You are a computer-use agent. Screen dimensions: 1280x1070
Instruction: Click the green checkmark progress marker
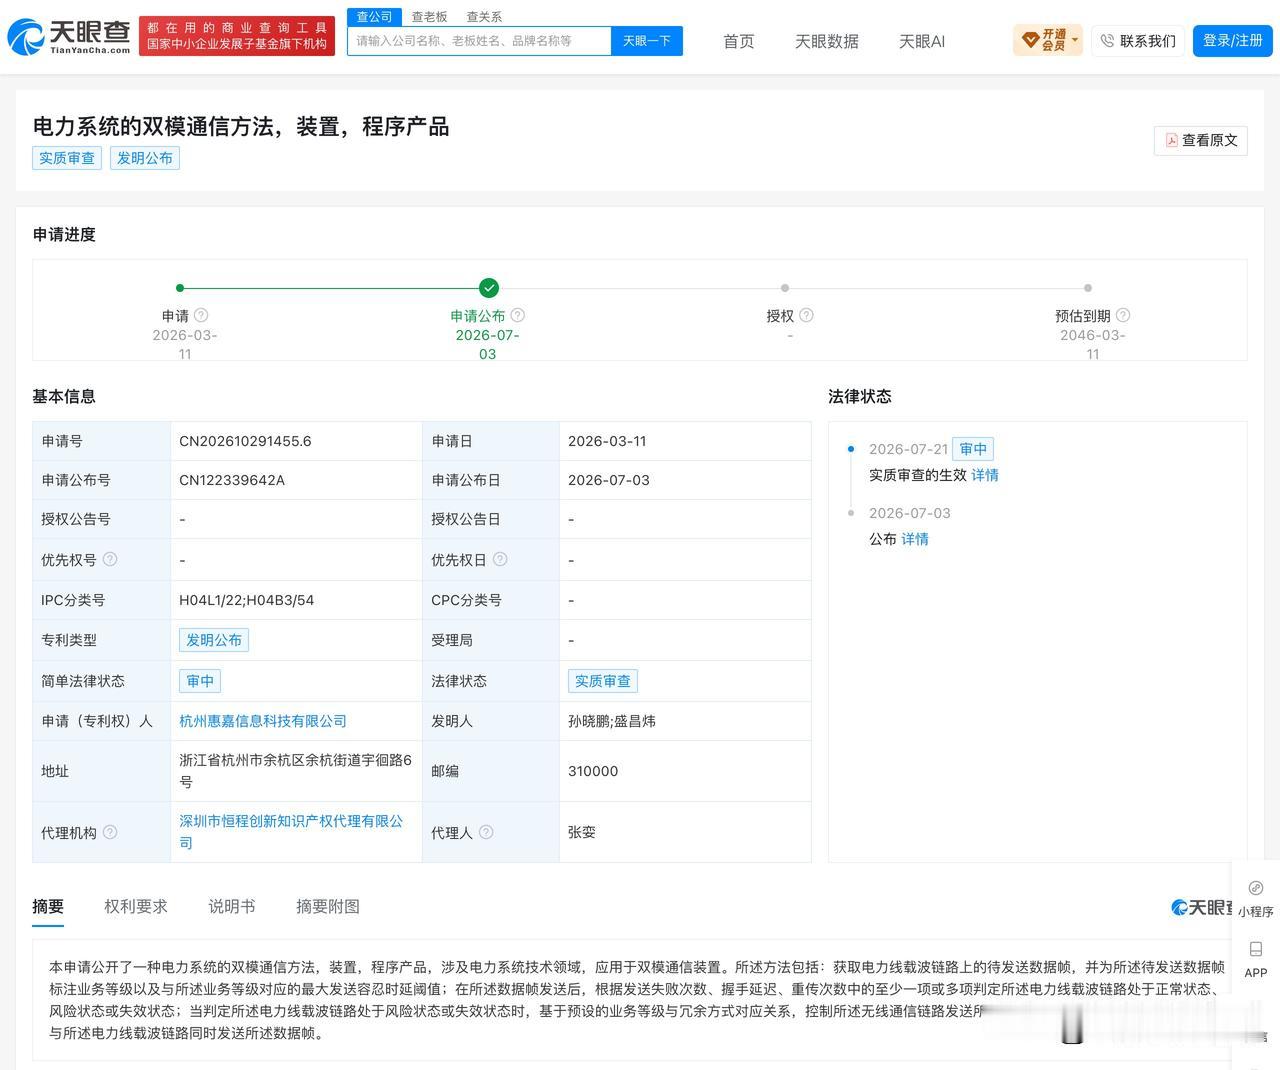pos(489,288)
